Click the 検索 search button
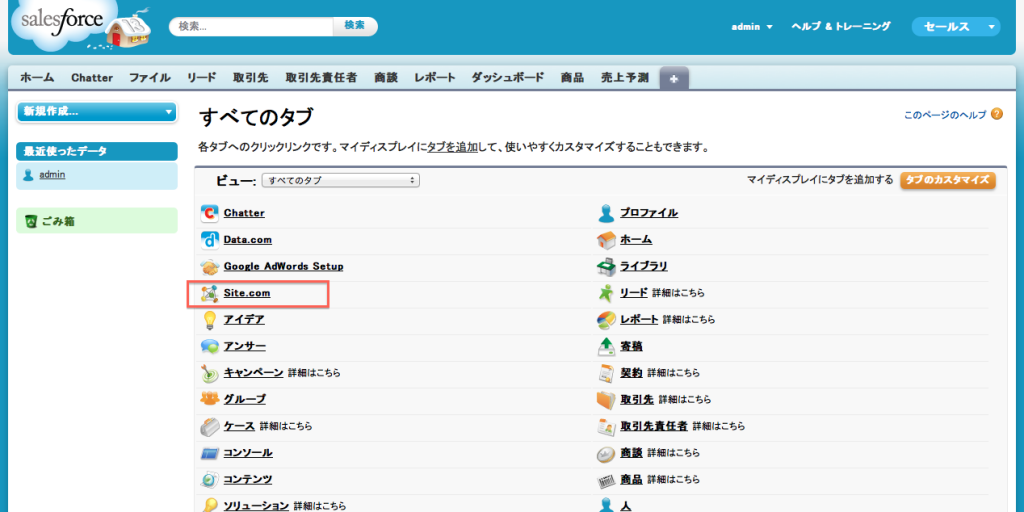1024x512 pixels. 355,25
